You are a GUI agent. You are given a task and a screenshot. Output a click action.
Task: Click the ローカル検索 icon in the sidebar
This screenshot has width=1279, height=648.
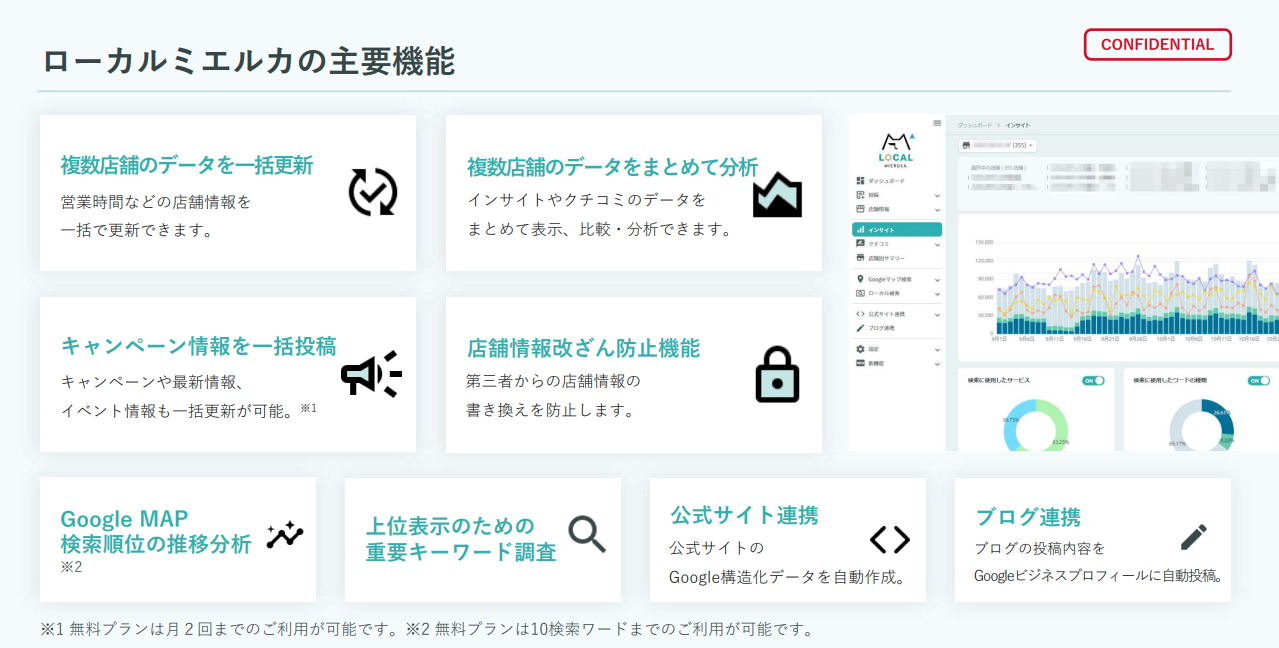click(860, 293)
